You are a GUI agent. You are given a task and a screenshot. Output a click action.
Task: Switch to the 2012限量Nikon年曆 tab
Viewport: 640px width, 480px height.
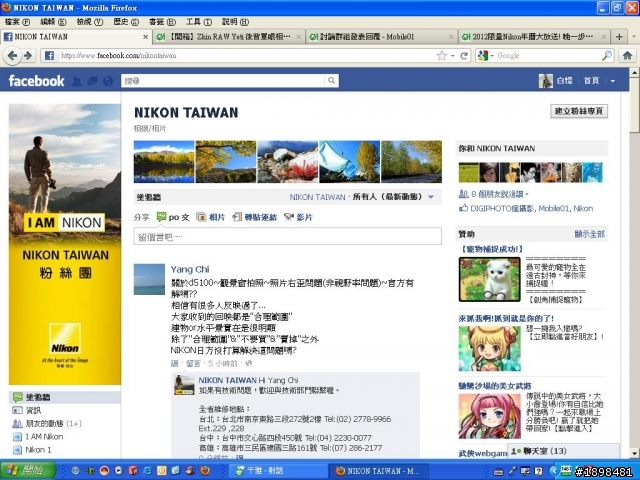[534, 37]
